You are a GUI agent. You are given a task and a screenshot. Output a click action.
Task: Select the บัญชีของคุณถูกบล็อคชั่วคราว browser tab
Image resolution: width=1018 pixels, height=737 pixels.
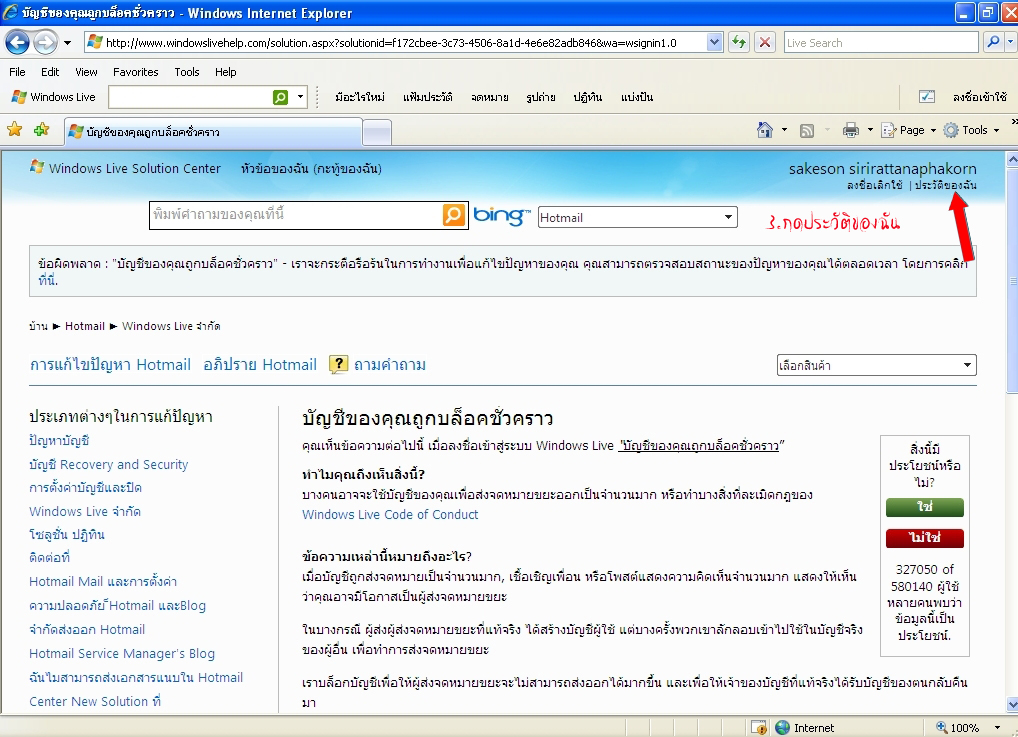tap(213, 132)
